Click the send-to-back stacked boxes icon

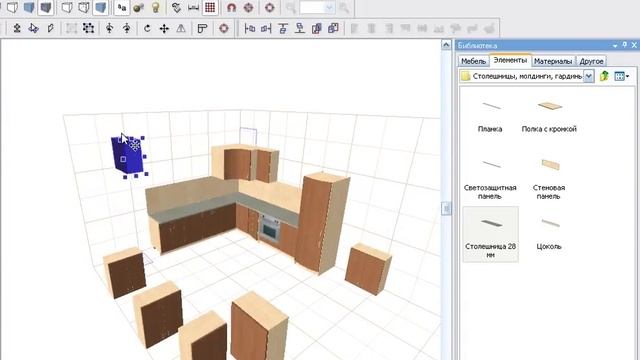click(x=333, y=28)
